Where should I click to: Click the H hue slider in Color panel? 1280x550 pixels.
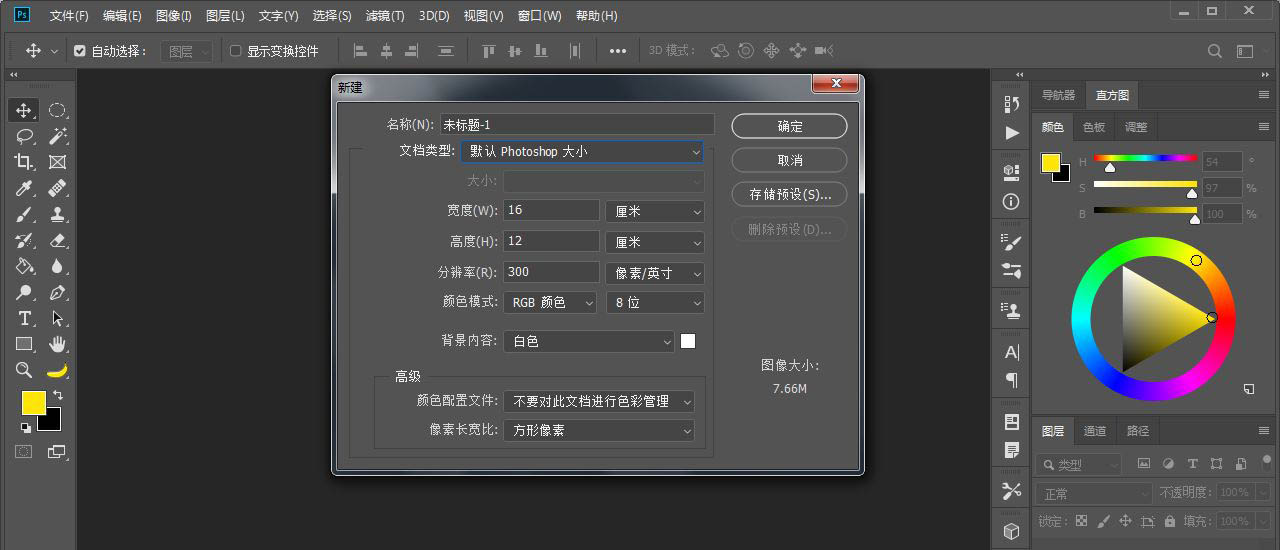(x=1145, y=158)
